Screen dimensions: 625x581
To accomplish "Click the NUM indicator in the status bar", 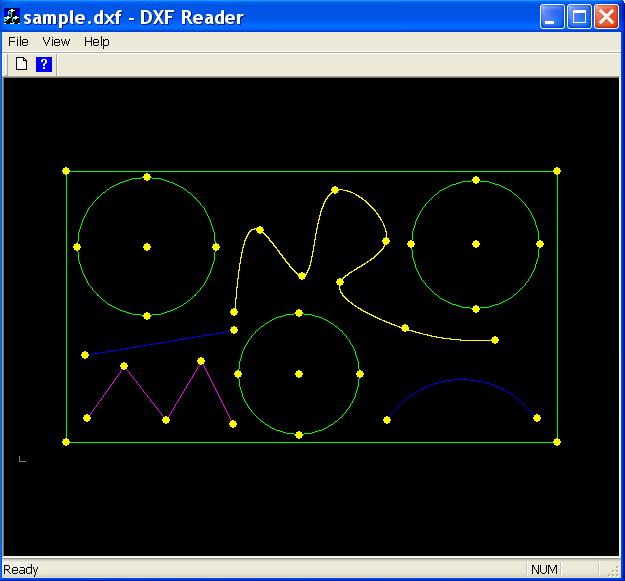I will (544, 569).
